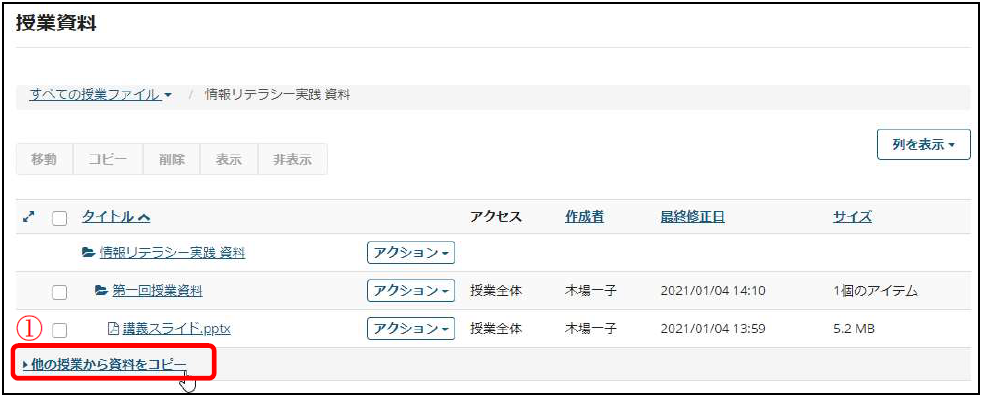
Task: Click folder icon beside 第一回授業資料
Action: (x=101, y=290)
